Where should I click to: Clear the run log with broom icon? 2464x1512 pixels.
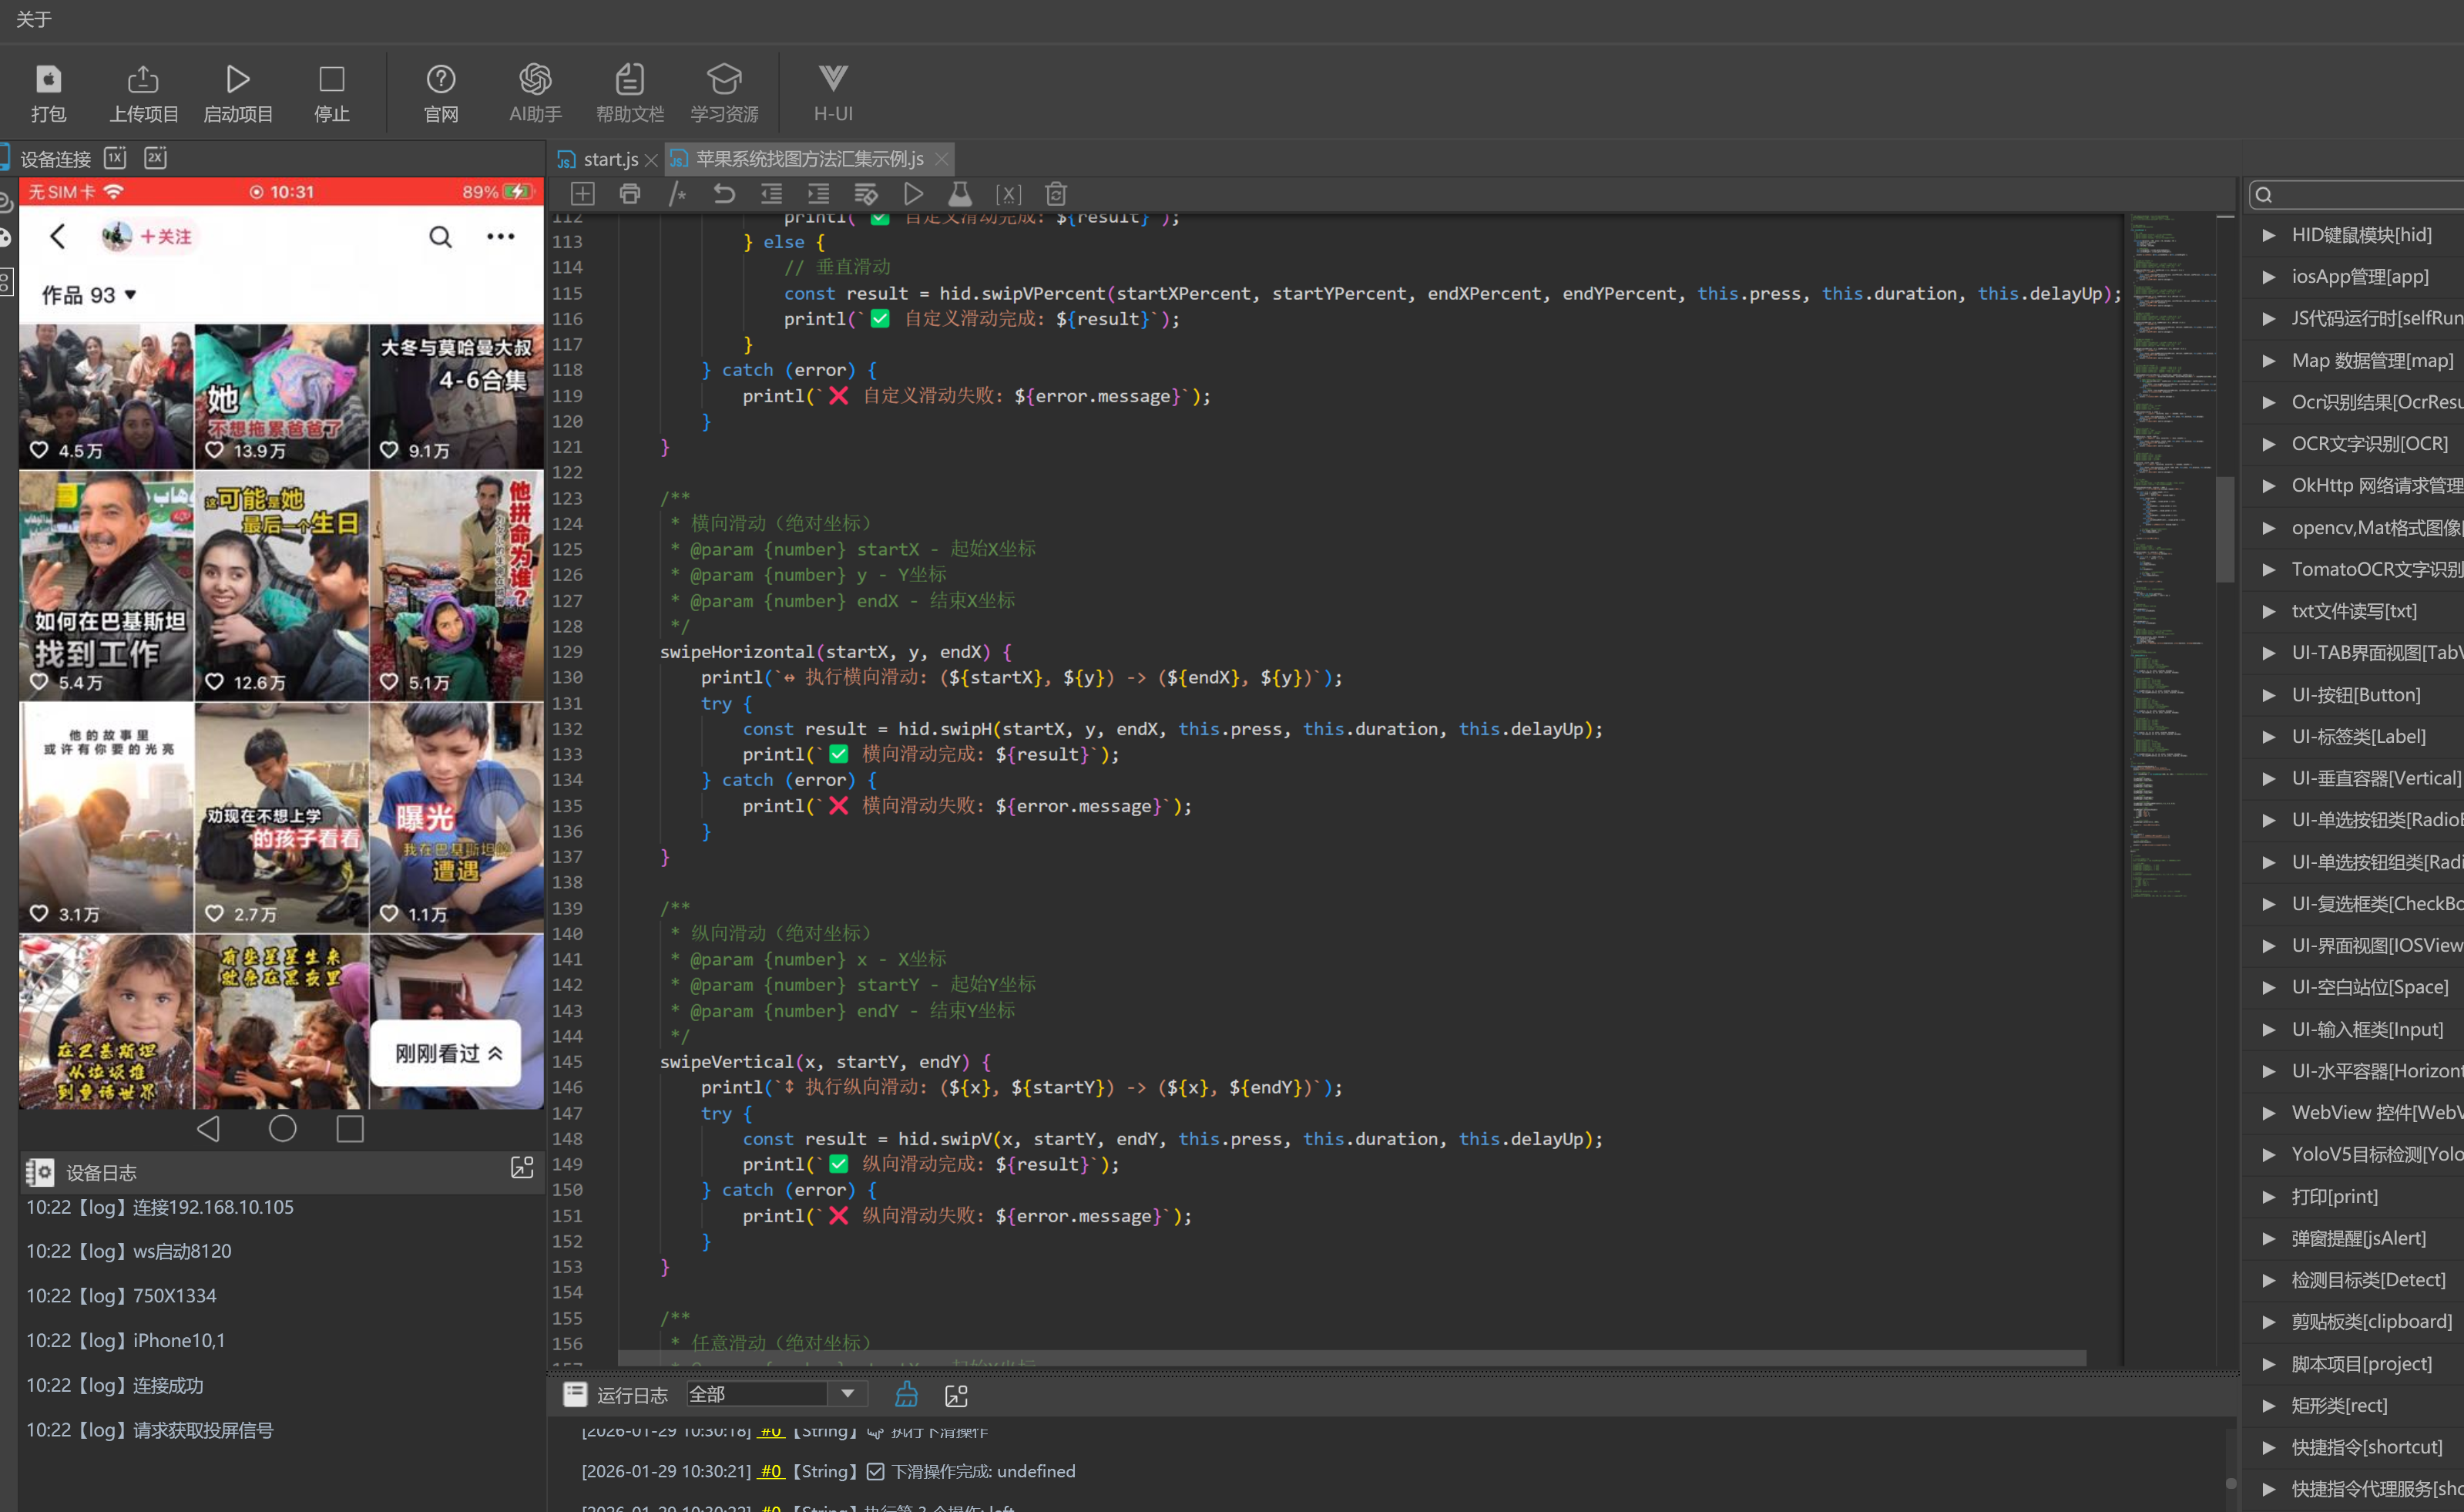(906, 1394)
